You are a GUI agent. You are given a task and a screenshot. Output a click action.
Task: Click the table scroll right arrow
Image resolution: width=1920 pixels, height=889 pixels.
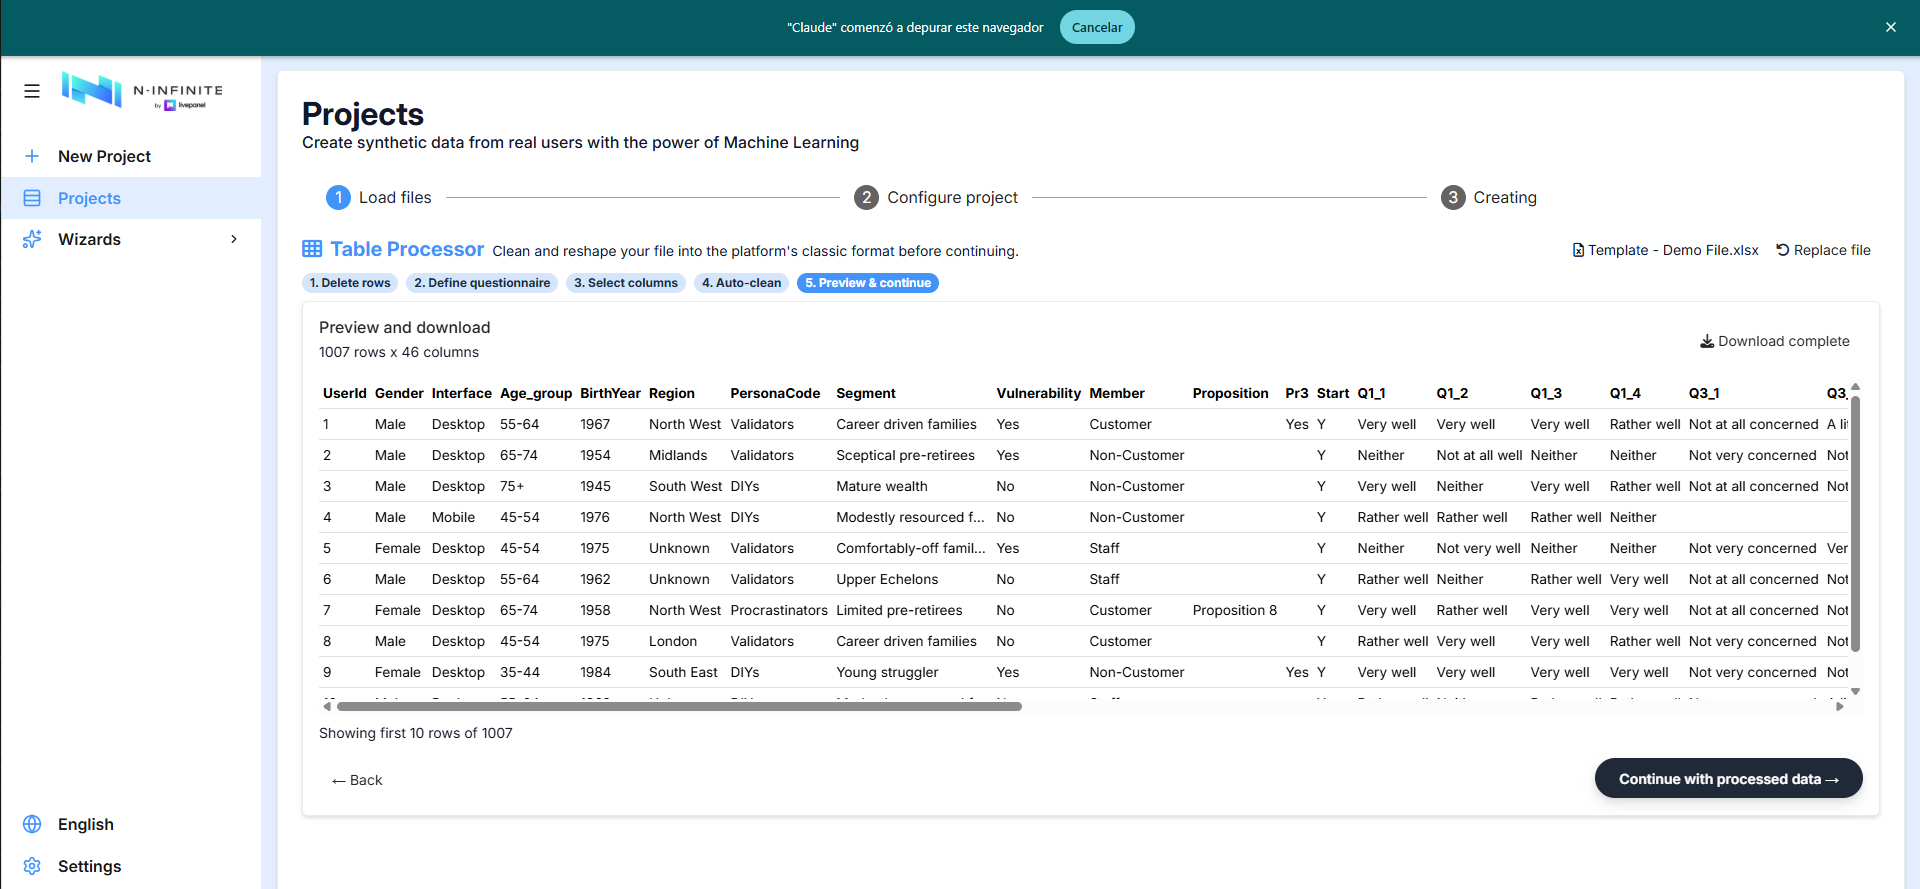(x=1839, y=706)
